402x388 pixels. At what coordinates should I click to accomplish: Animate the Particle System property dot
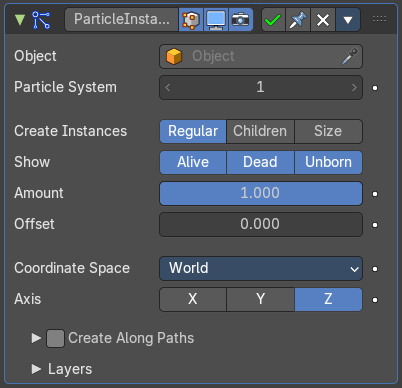coord(375,88)
